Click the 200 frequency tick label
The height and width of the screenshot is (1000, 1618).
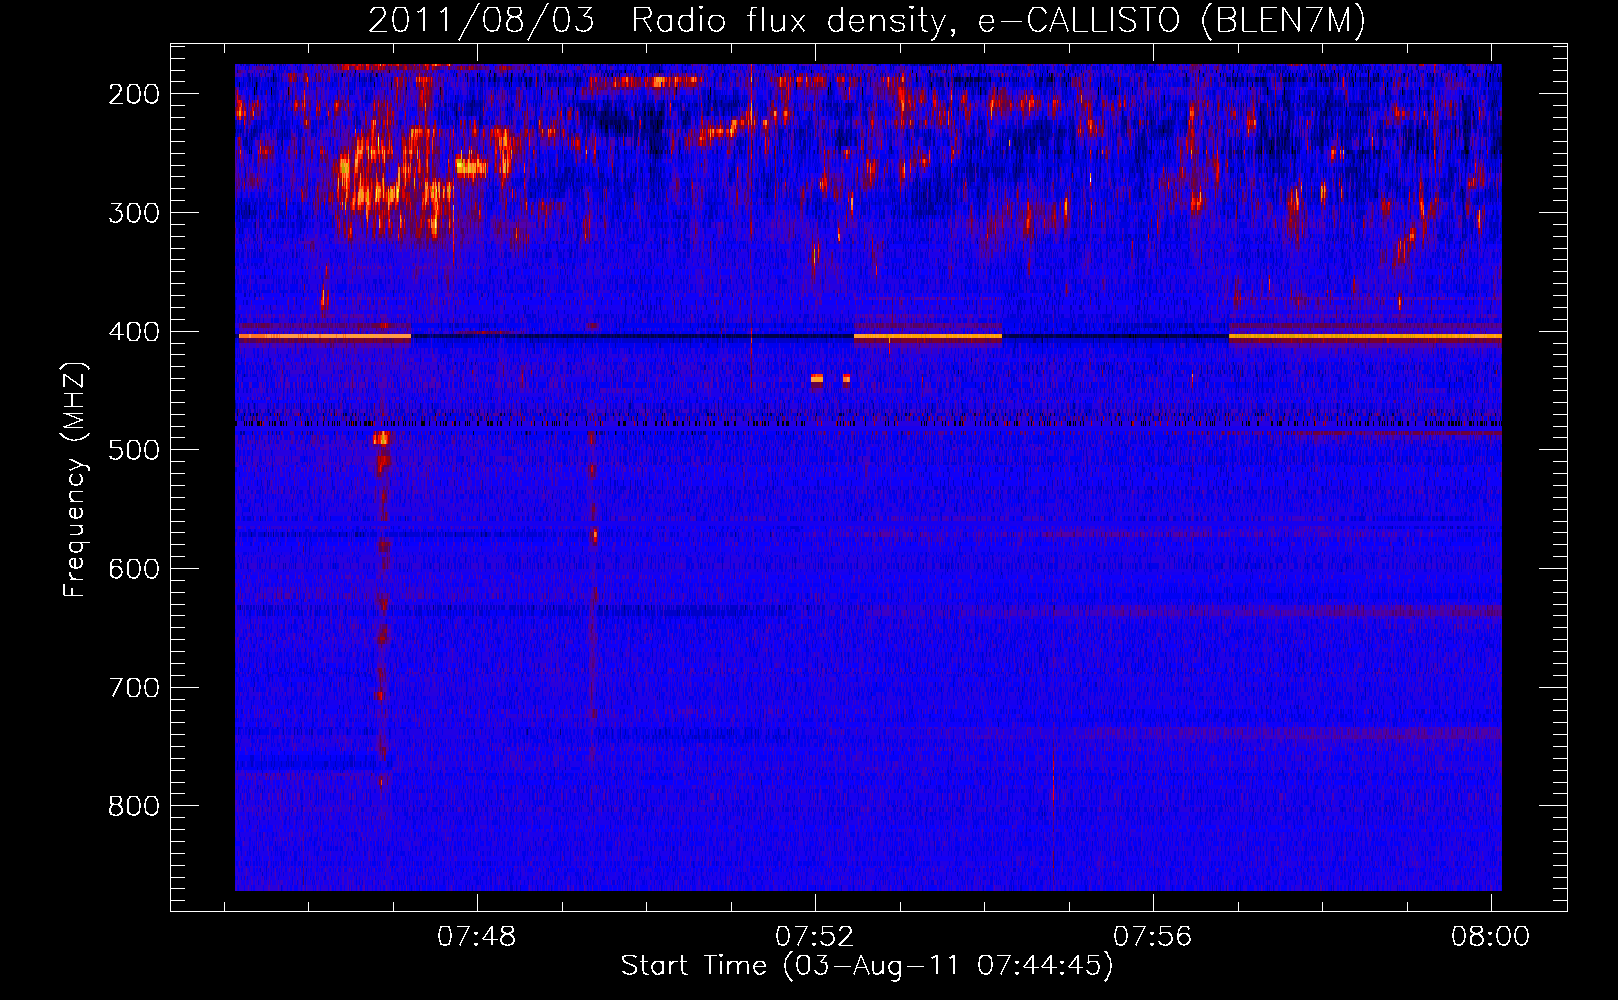(x=134, y=94)
